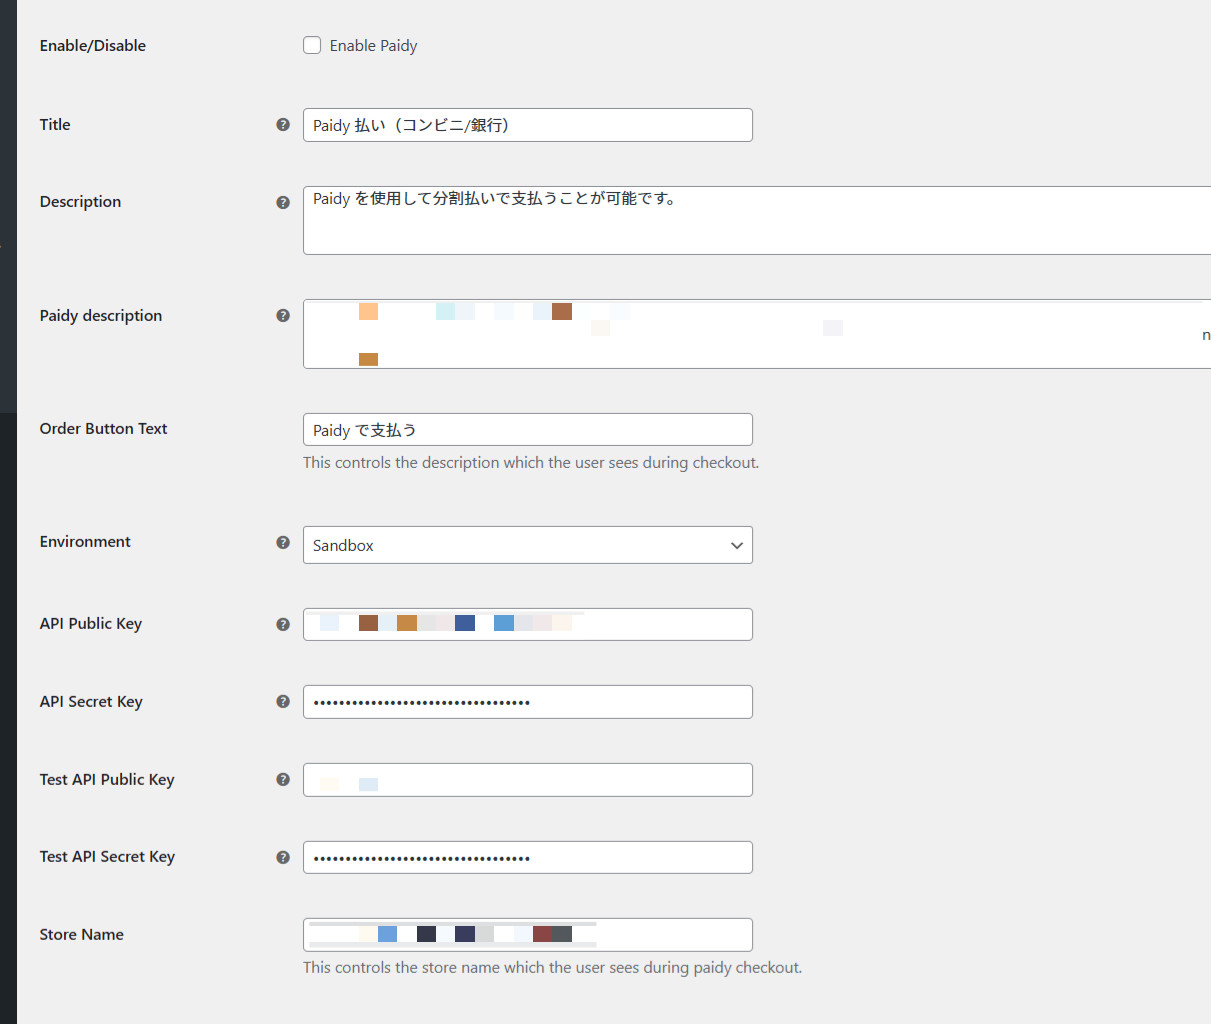Click the Paidy description row label

coord(101,316)
